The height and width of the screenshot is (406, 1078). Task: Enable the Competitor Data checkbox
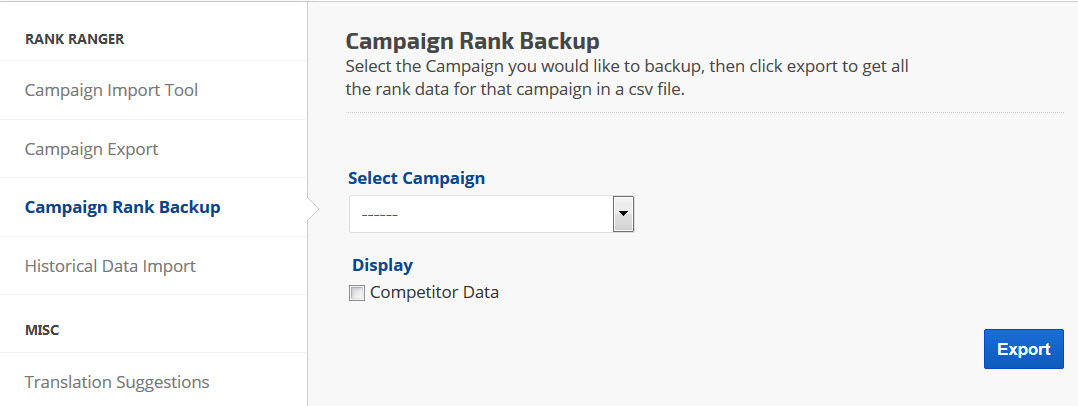(x=357, y=294)
